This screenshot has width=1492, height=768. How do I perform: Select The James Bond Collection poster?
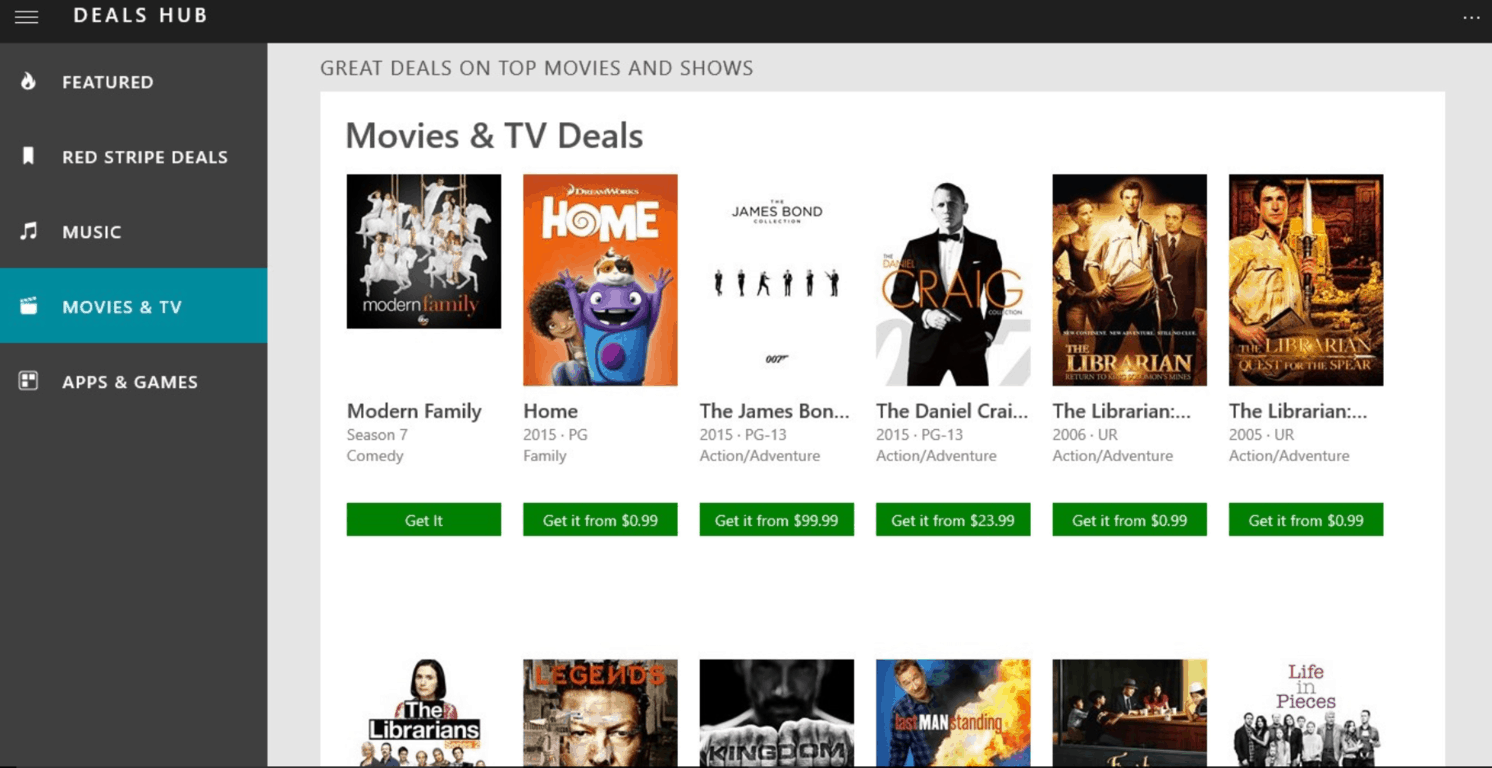point(776,280)
